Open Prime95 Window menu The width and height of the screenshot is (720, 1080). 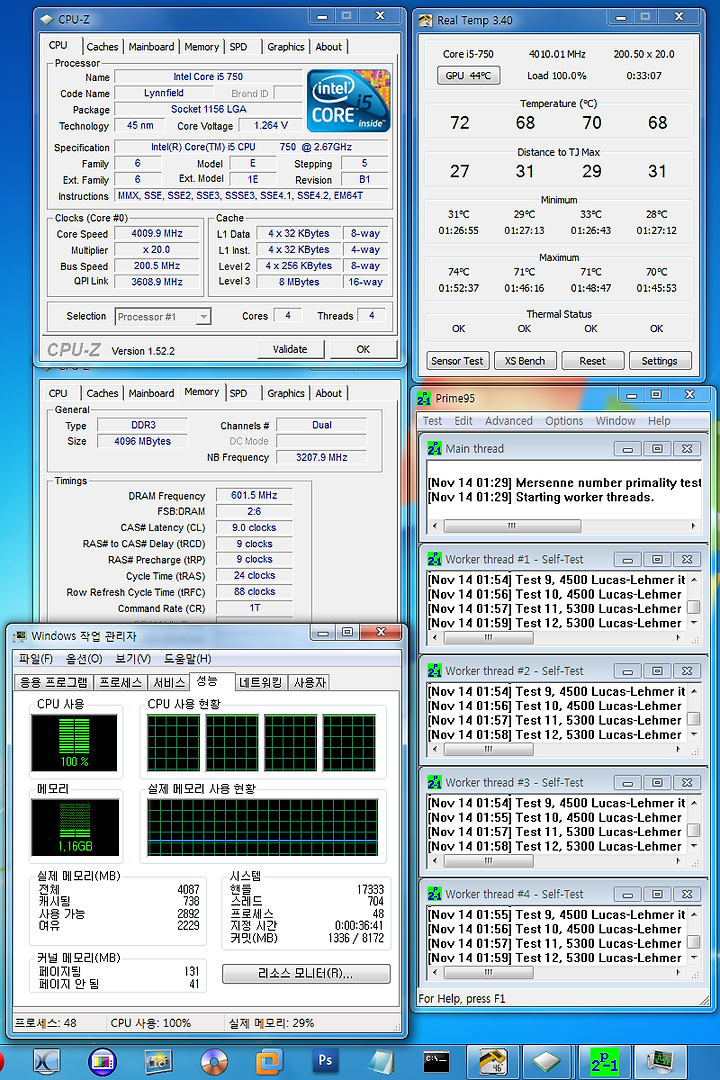click(615, 421)
